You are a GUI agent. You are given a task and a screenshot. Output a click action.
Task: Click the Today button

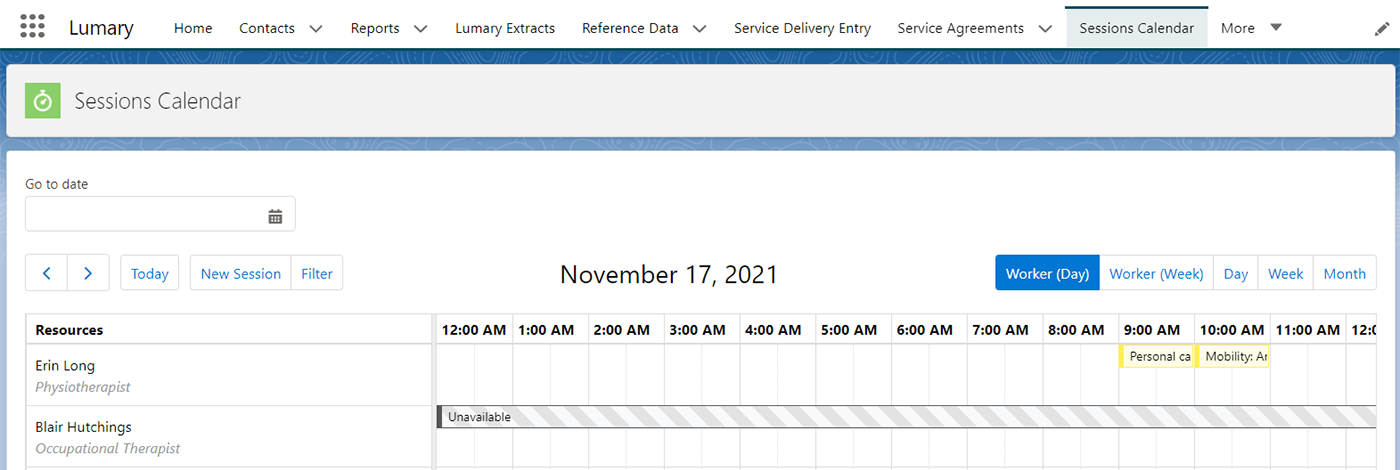(150, 273)
